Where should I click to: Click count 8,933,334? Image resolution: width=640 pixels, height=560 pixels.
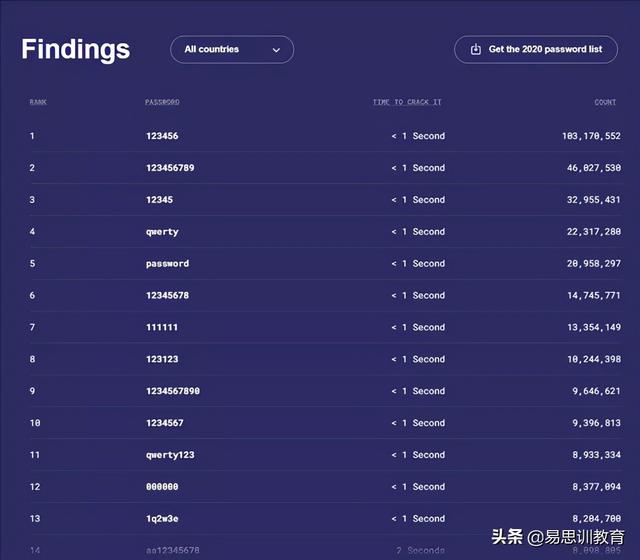596,455
